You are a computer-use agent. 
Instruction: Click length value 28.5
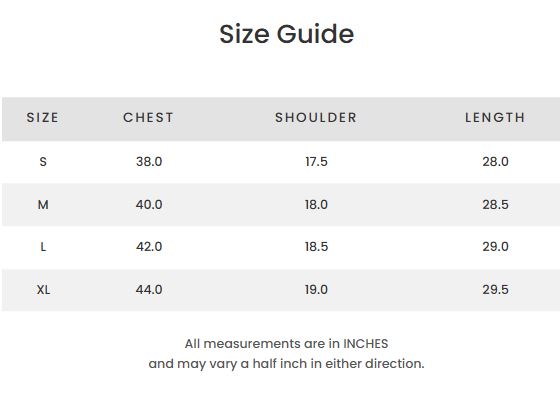tap(495, 205)
